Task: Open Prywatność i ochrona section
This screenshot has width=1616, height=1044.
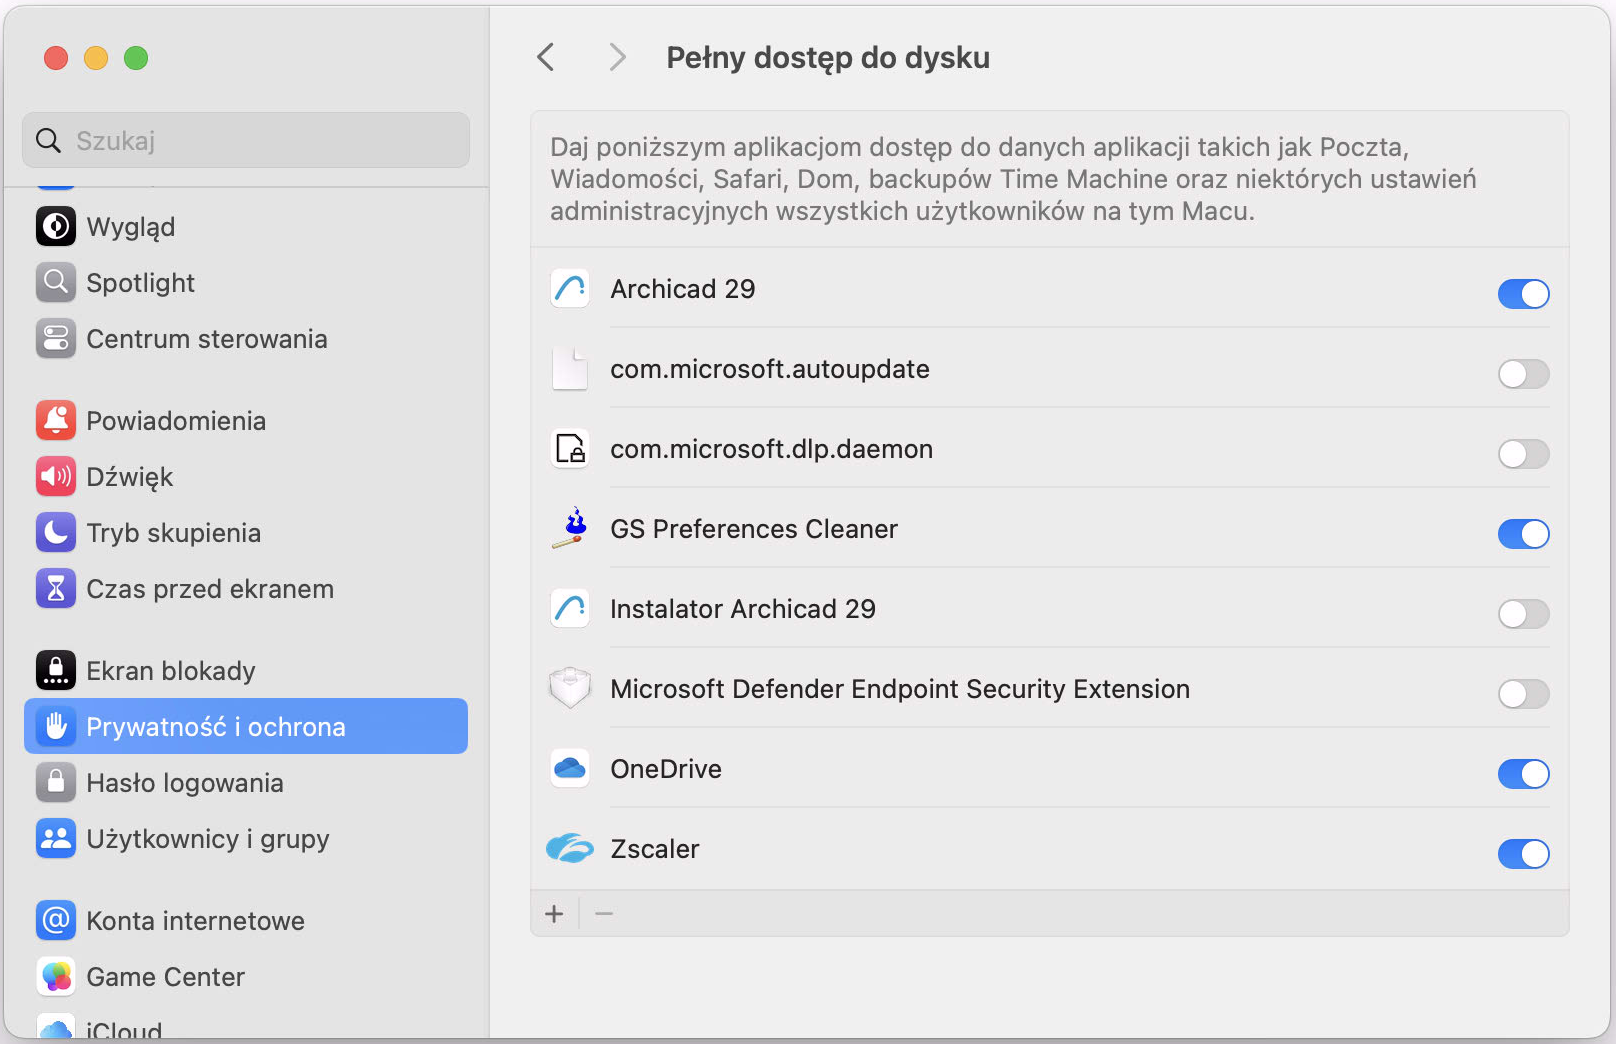Action: [216, 726]
